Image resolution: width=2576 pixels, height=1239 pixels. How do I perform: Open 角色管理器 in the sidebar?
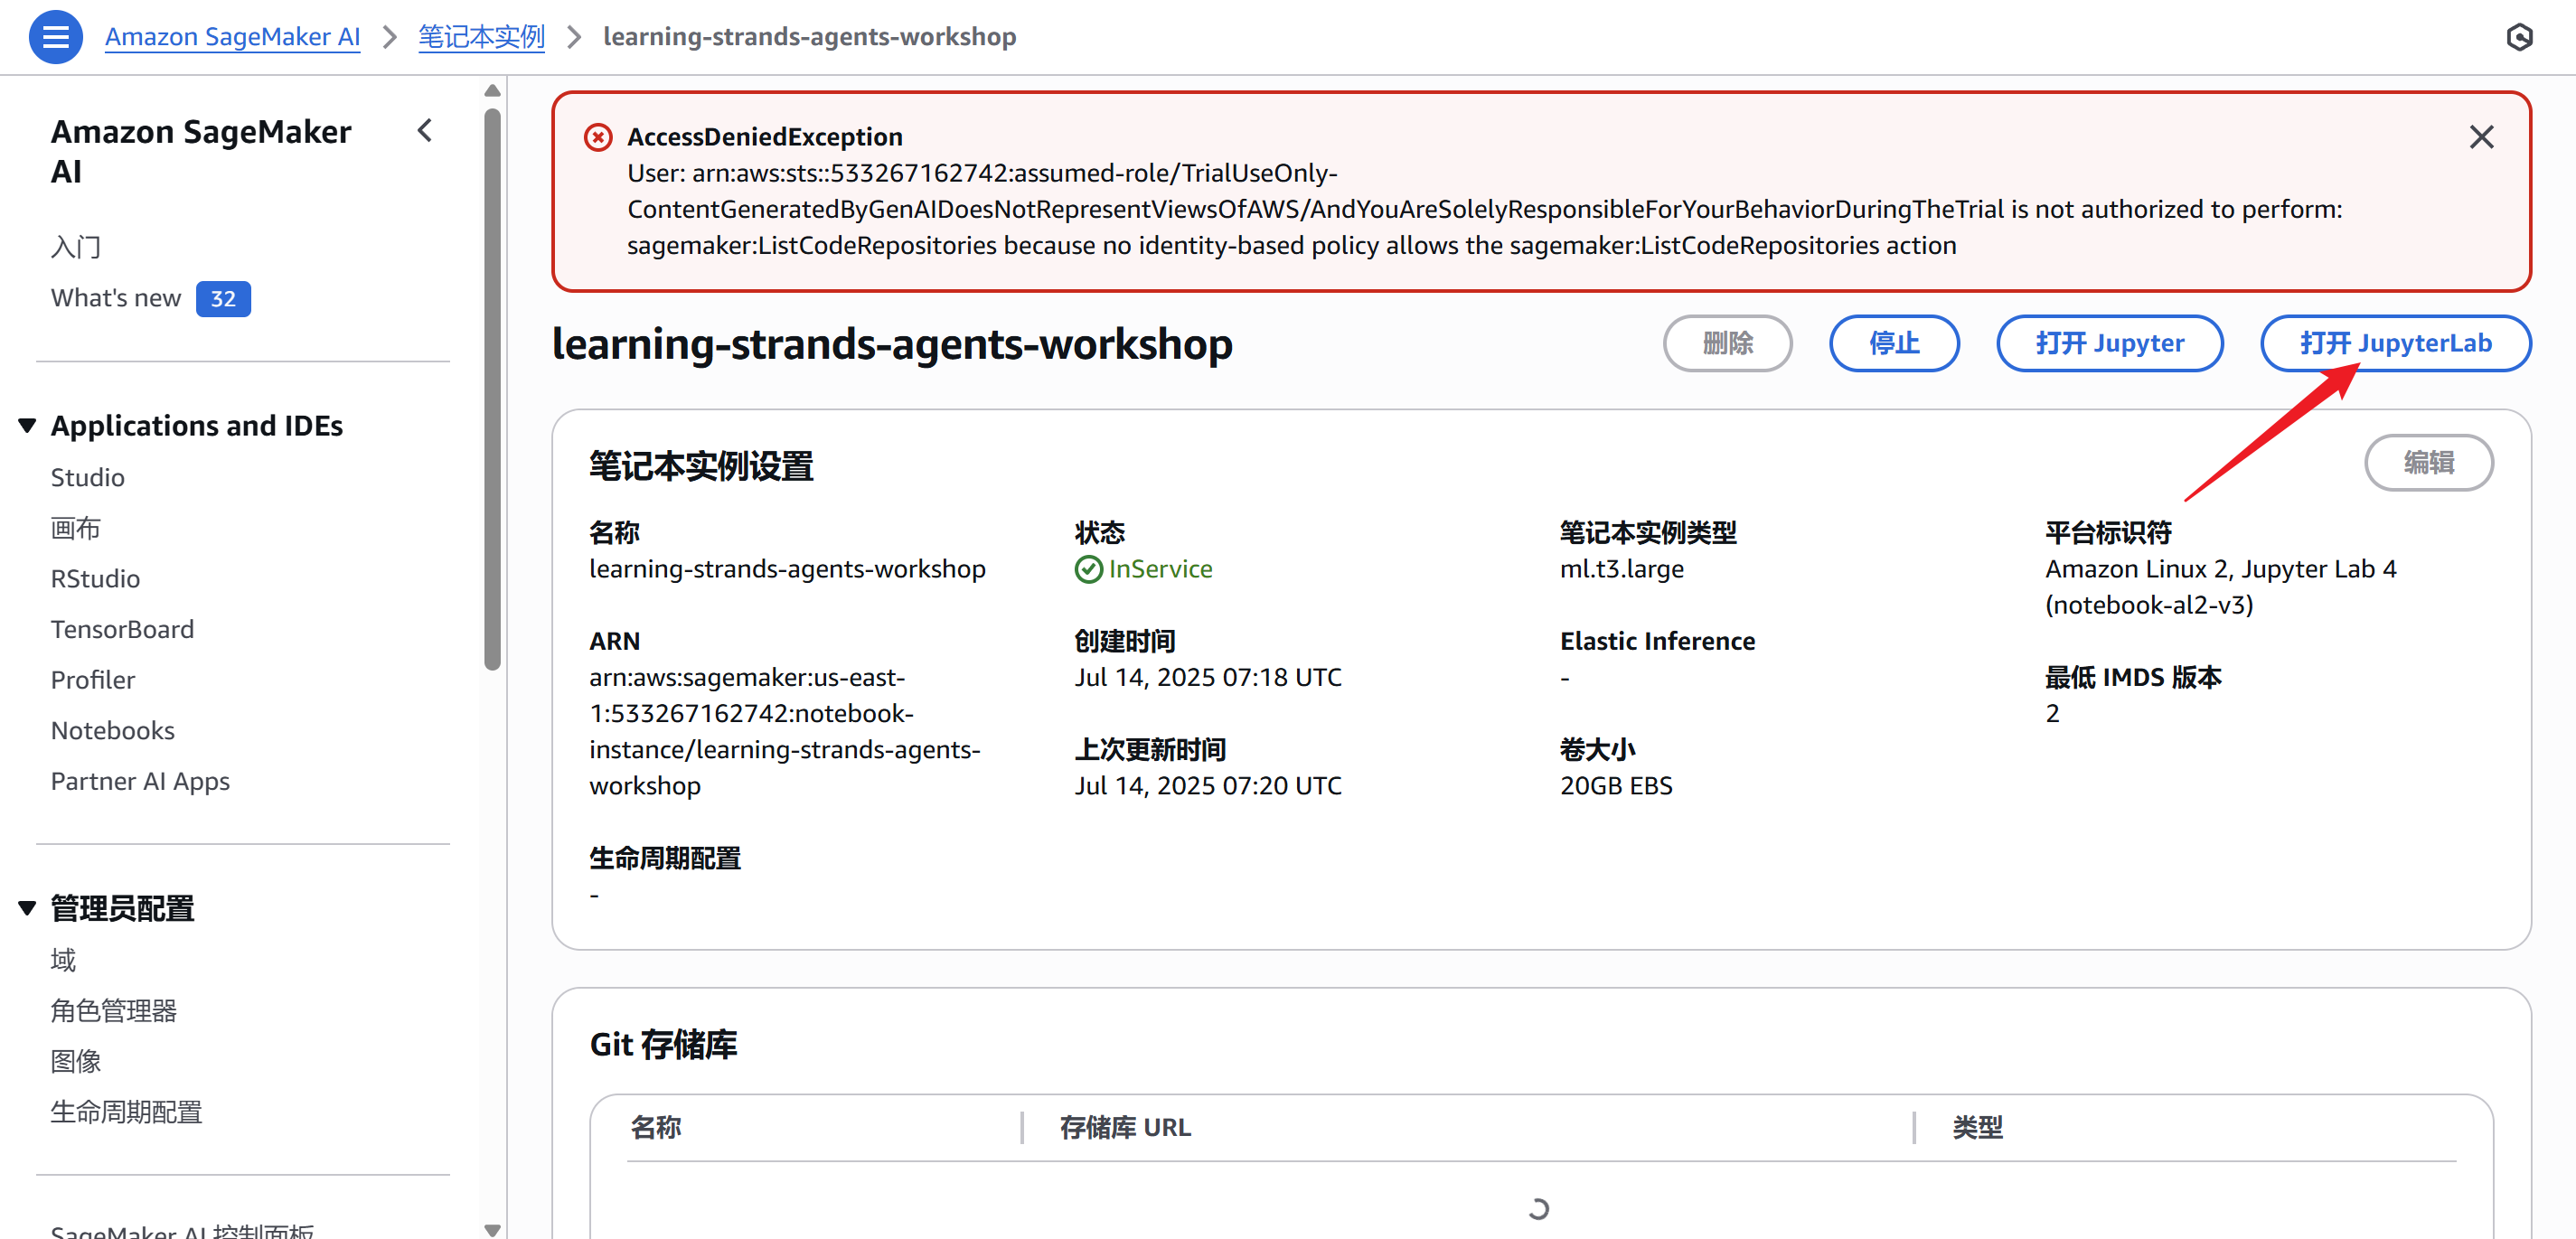[x=113, y=1011]
